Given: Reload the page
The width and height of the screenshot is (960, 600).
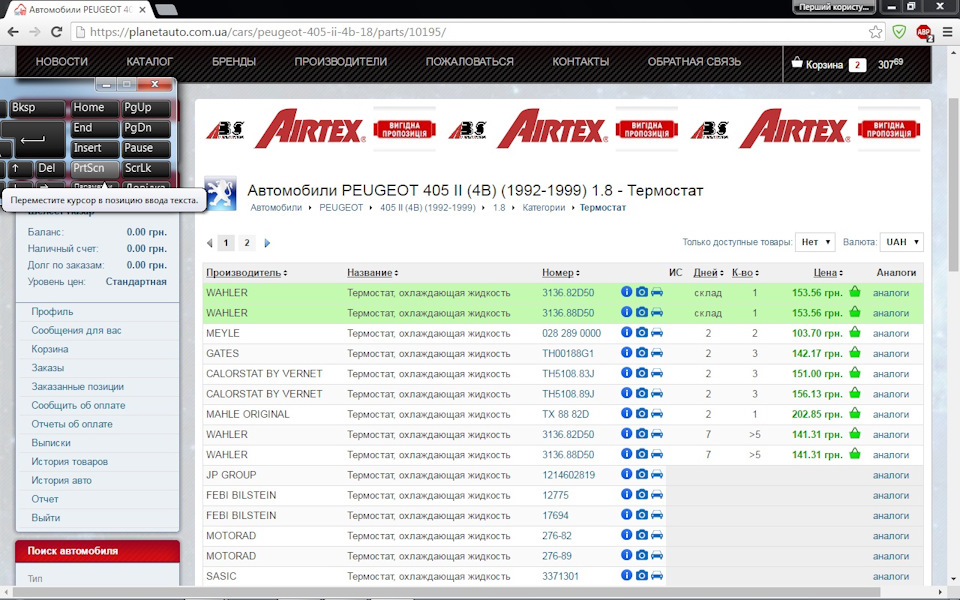Looking at the screenshot, I should [56, 32].
